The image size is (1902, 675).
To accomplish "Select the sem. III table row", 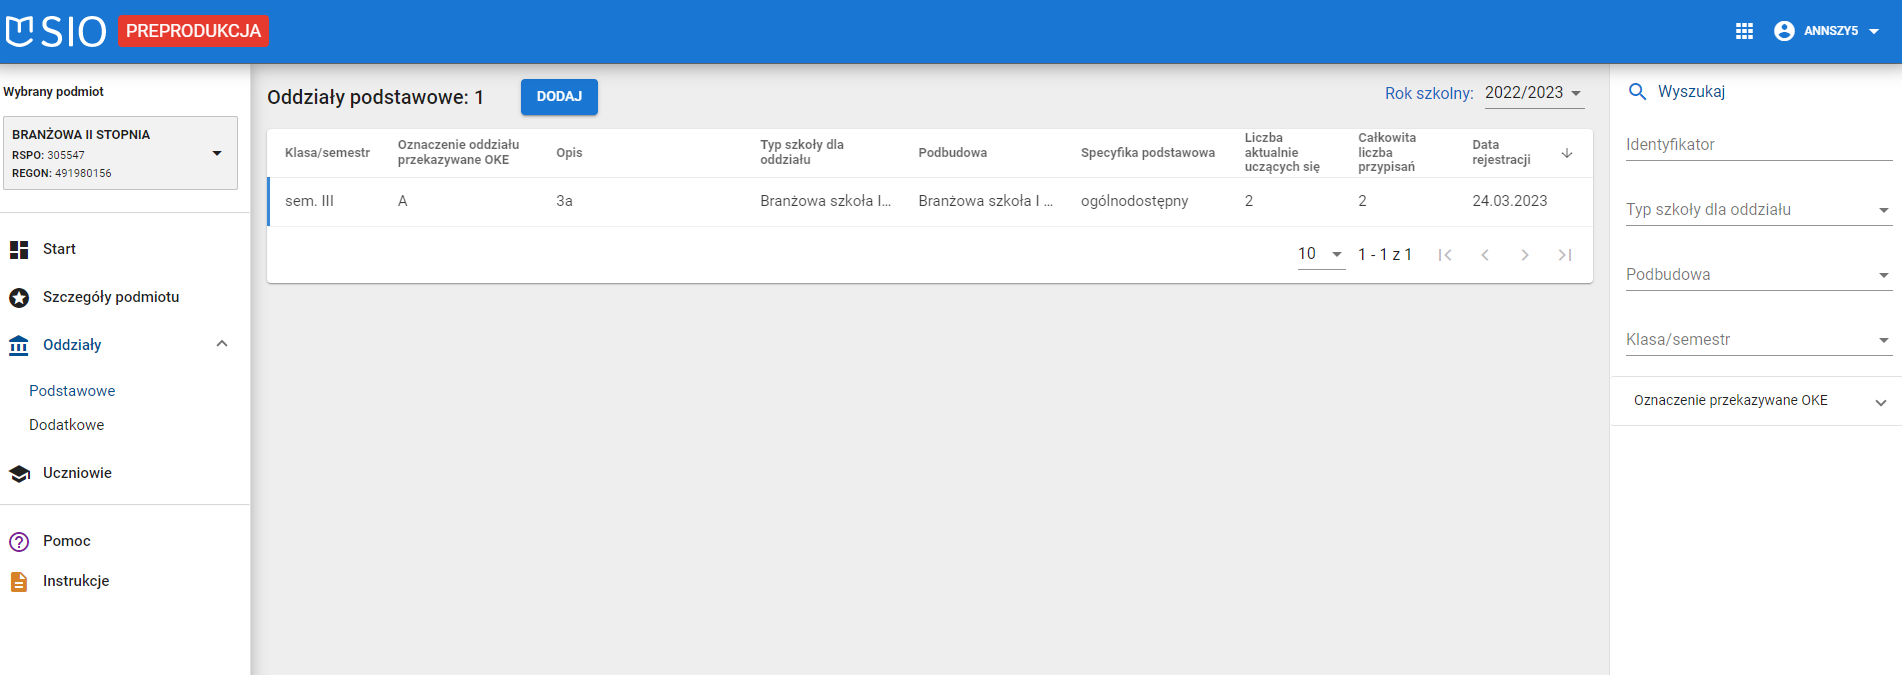I will click(x=929, y=201).
